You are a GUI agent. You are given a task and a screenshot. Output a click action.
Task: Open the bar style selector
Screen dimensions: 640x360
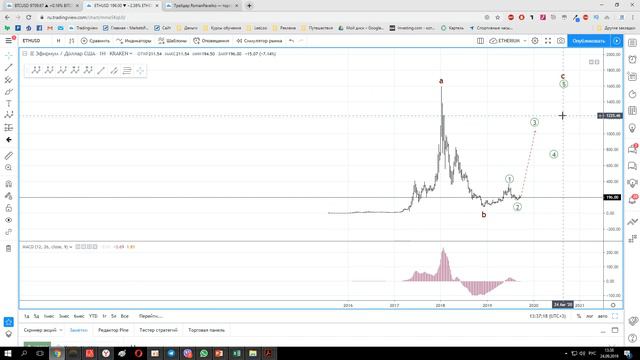(71, 41)
